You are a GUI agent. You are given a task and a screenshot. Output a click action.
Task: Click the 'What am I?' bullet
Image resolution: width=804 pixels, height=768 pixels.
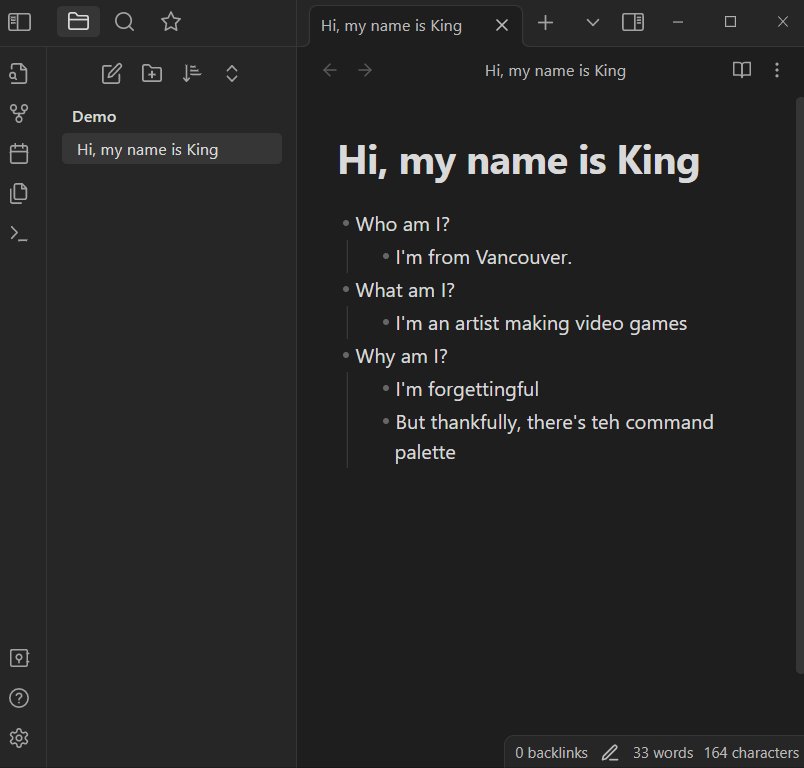point(405,290)
